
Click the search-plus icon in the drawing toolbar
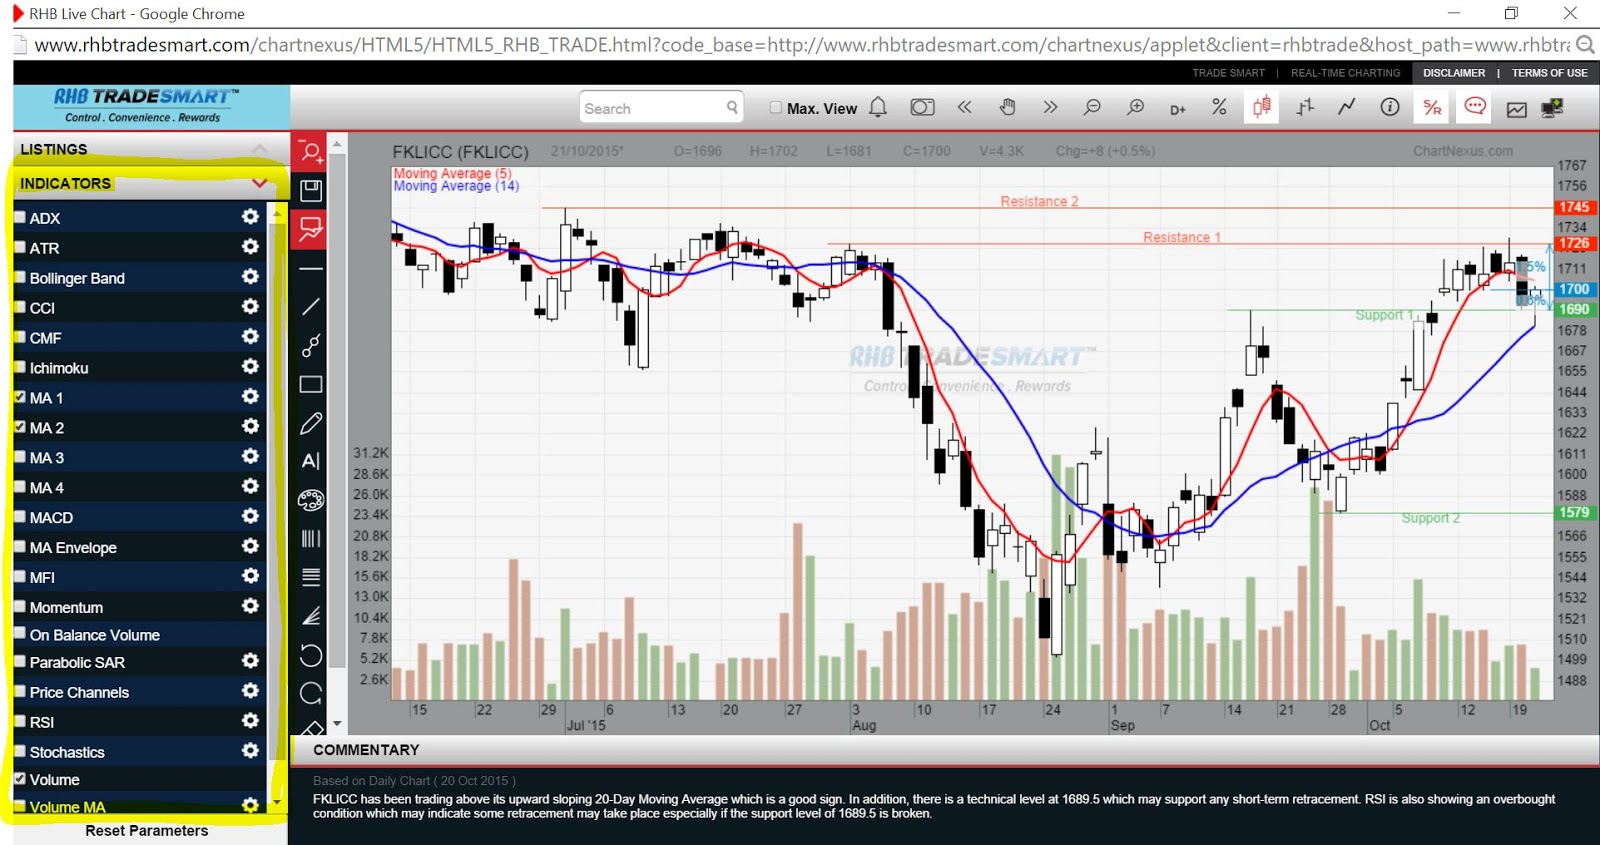tap(311, 152)
